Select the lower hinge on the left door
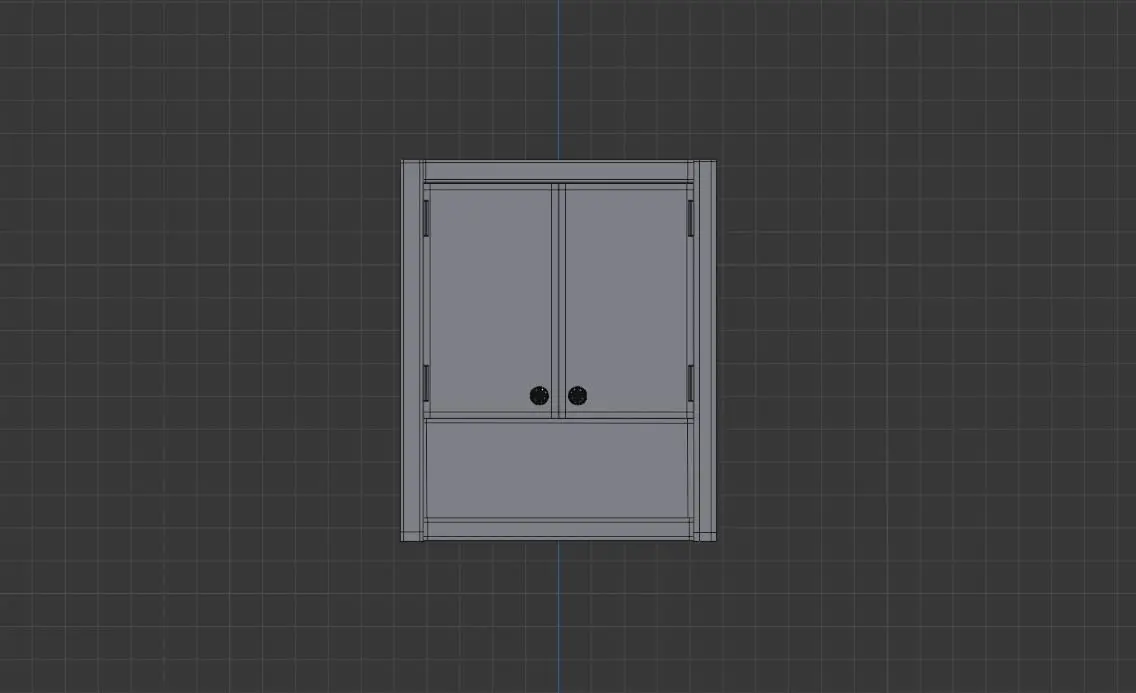1136x693 pixels. [427, 383]
